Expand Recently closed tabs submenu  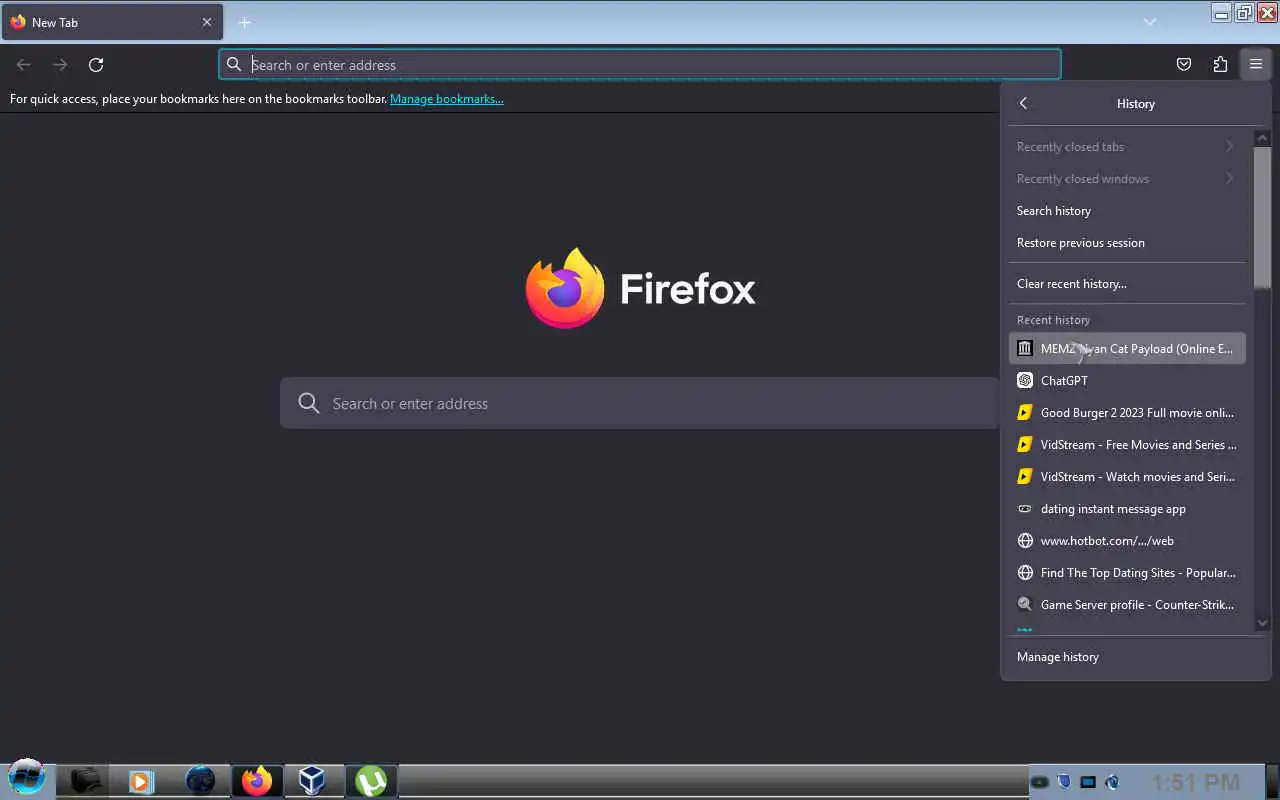click(x=1127, y=147)
